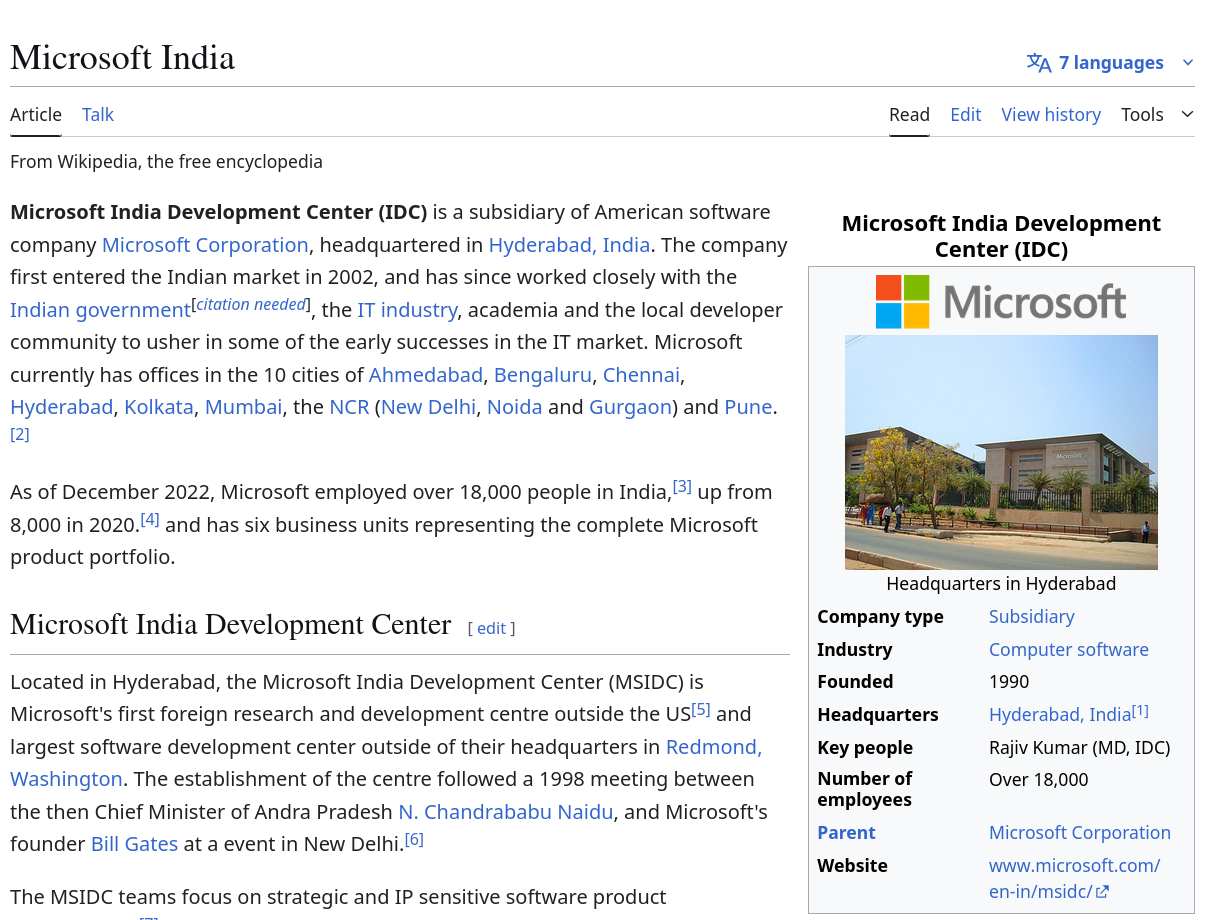Image resolution: width=1210 pixels, height=920 pixels.
Task: Open the Hyderabad link in cities list
Action: [x=62, y=407]
